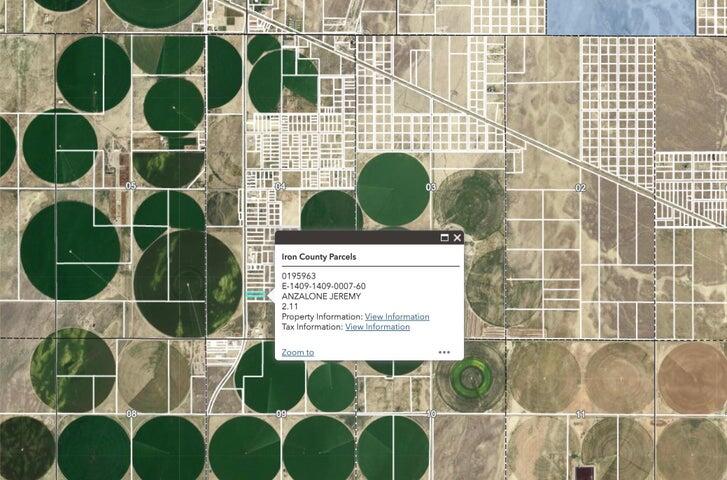Open the popup's three-dot more options menu
The height and width of the screenshot is (480, 727).
pyautogui.click(x=444, y=352)
